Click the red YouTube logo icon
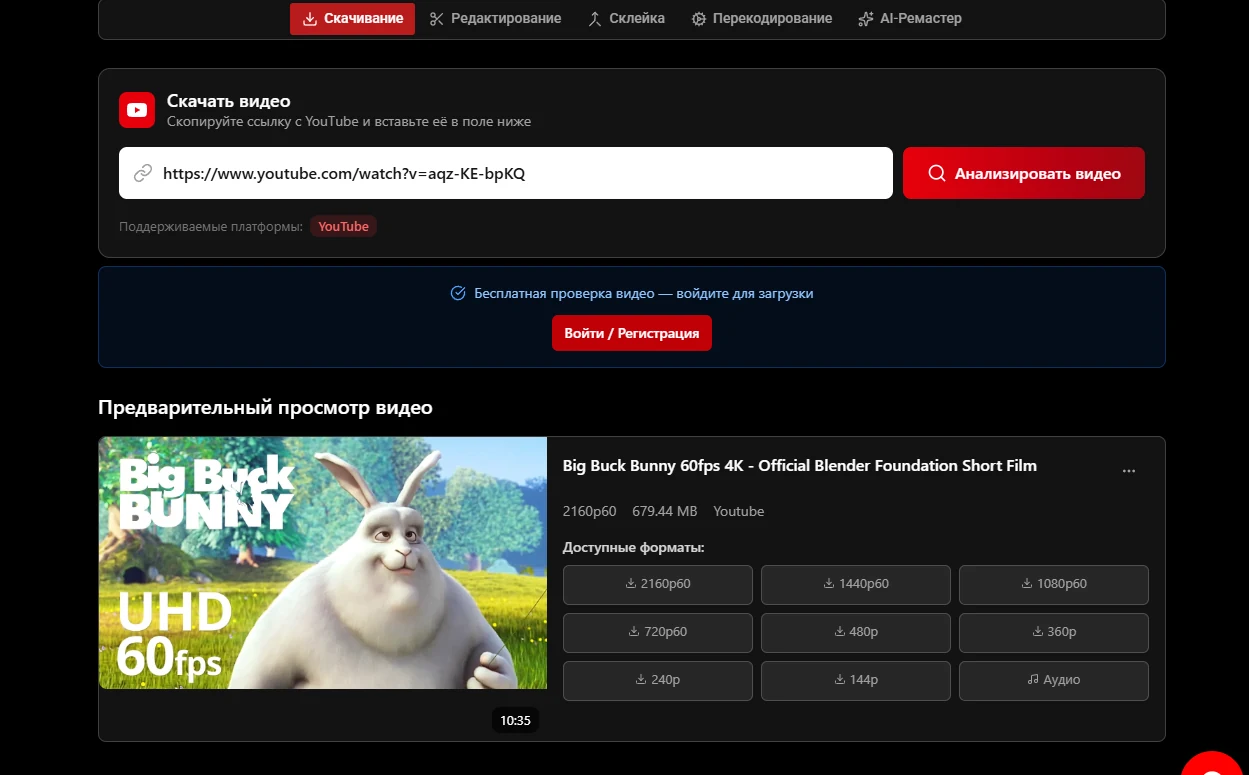This screenshot has height=775, width=1249. click(x=137, y=110)
